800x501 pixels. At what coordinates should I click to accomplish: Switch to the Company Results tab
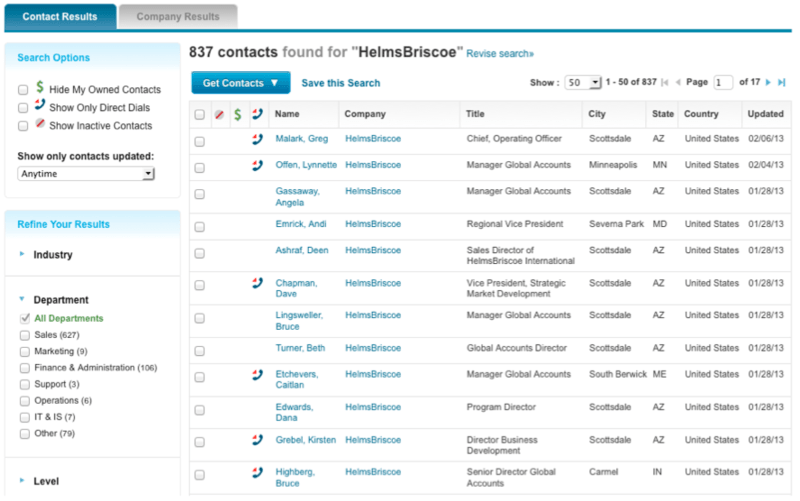point(177,17)
